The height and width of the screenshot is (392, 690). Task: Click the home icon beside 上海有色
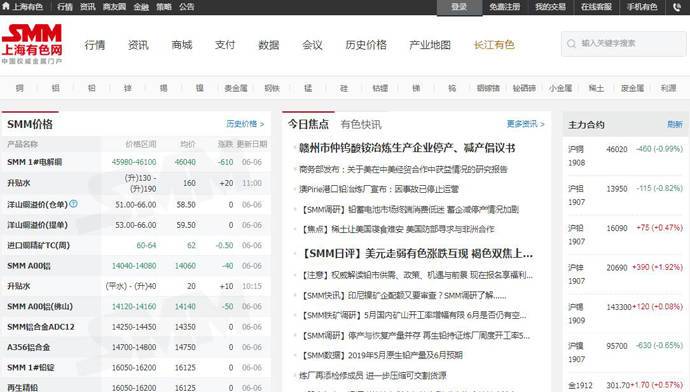tap(6, 6)
